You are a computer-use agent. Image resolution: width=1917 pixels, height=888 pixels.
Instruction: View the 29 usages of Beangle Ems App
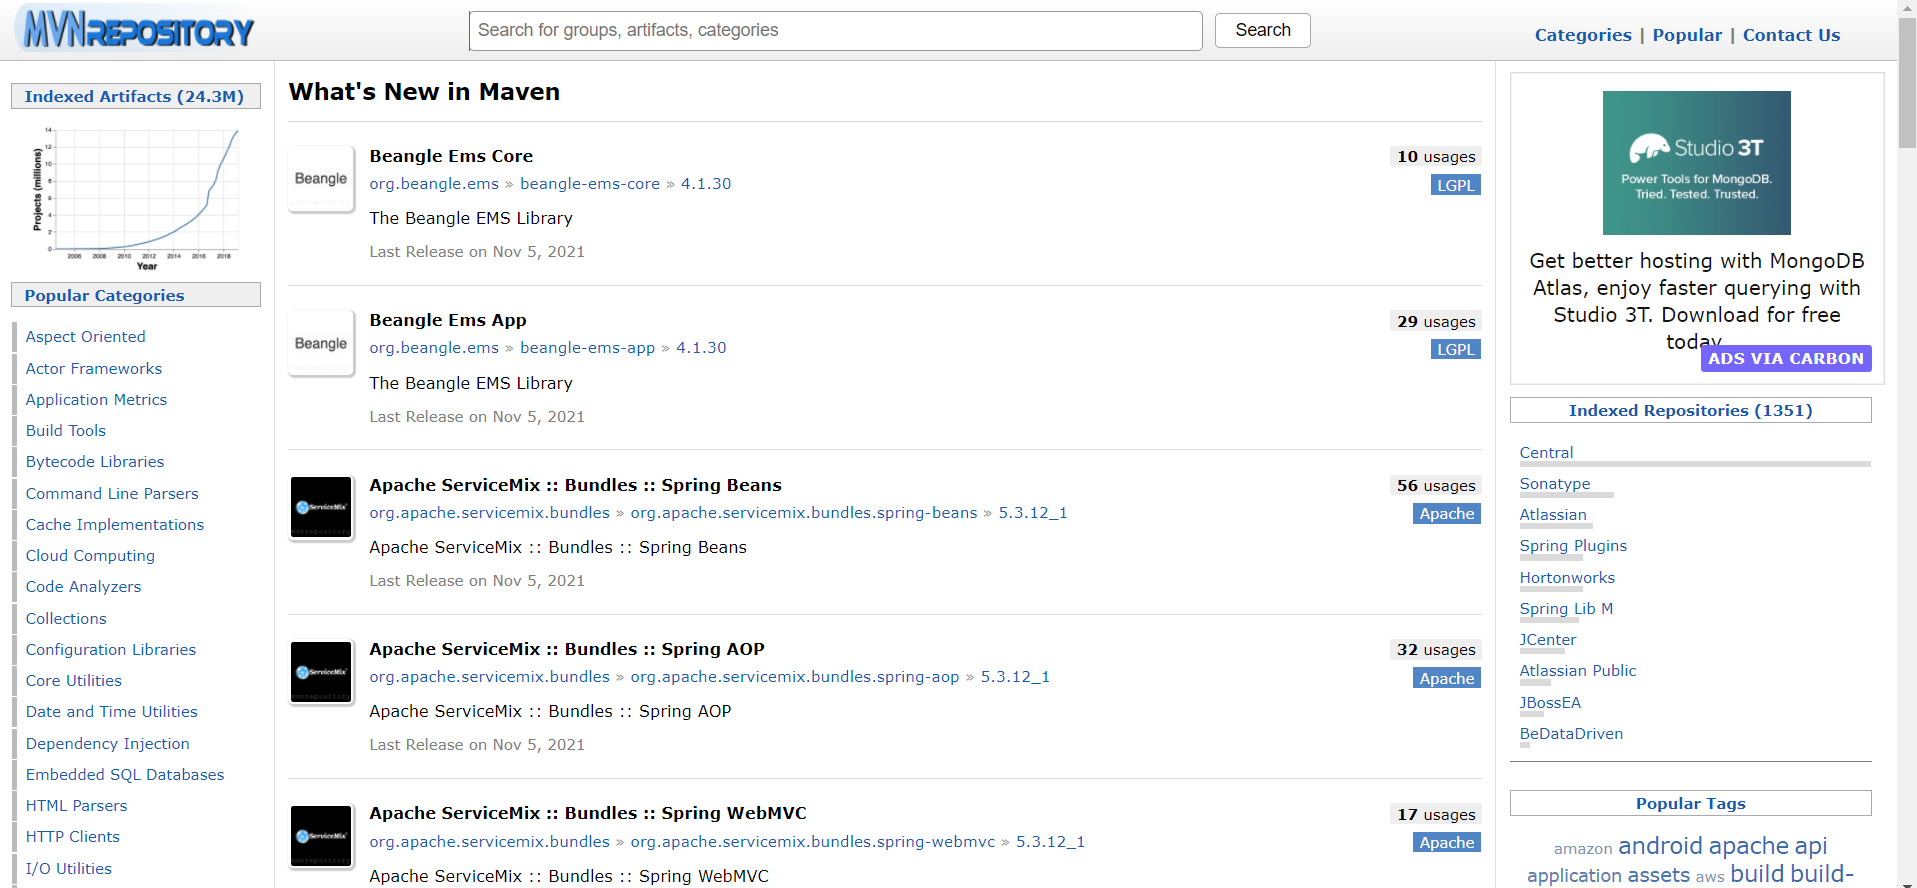click(1436, 322)
